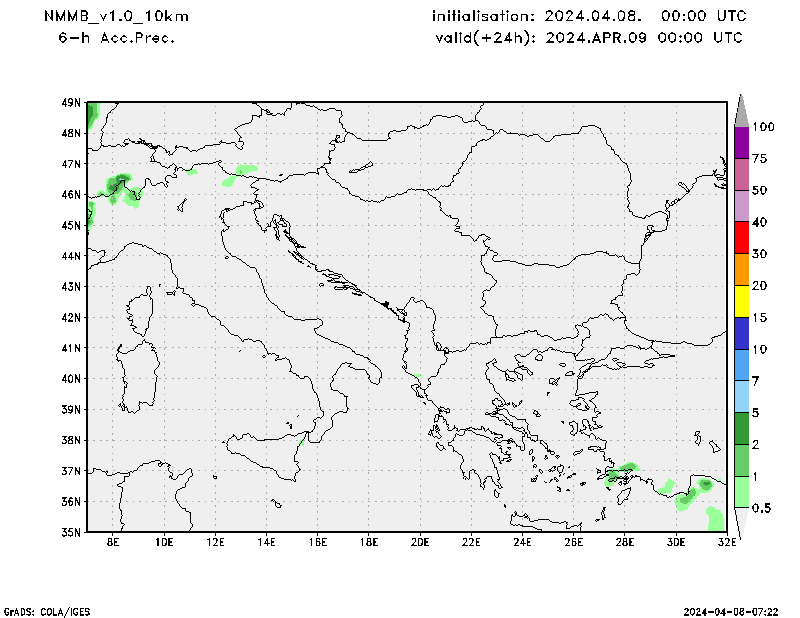The height and width of the screenshot is (618, 800).
Task: Click the 20E longitude axis label
Action: [x=419, y=543]
